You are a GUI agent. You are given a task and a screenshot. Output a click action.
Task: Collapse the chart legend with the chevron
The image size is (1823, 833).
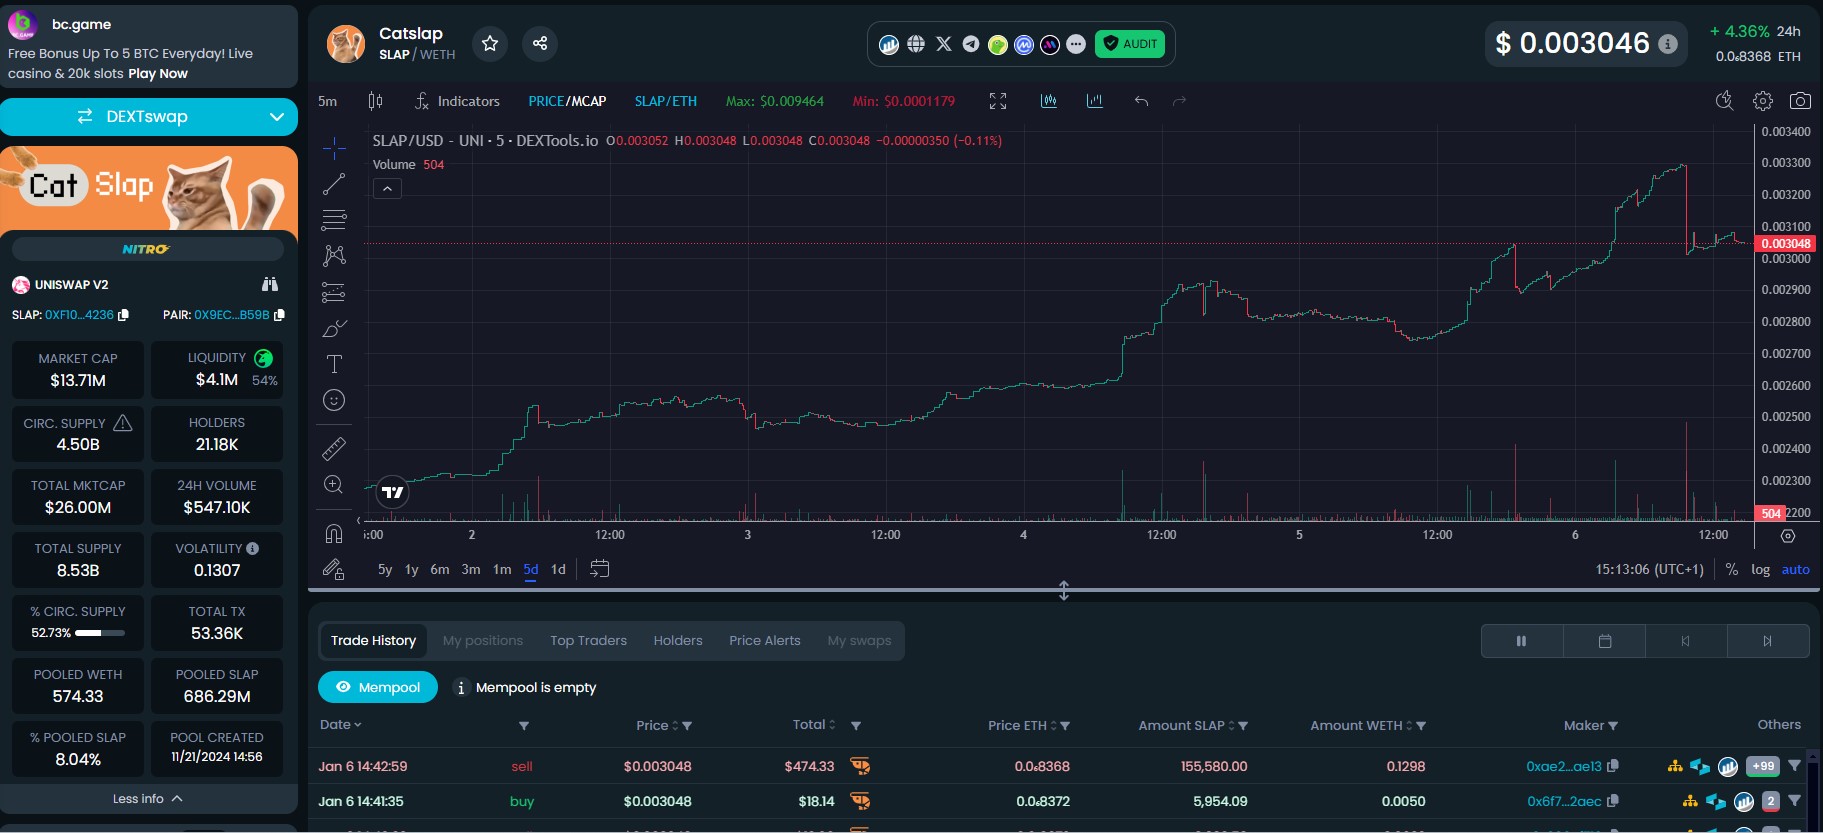point(387,188)
